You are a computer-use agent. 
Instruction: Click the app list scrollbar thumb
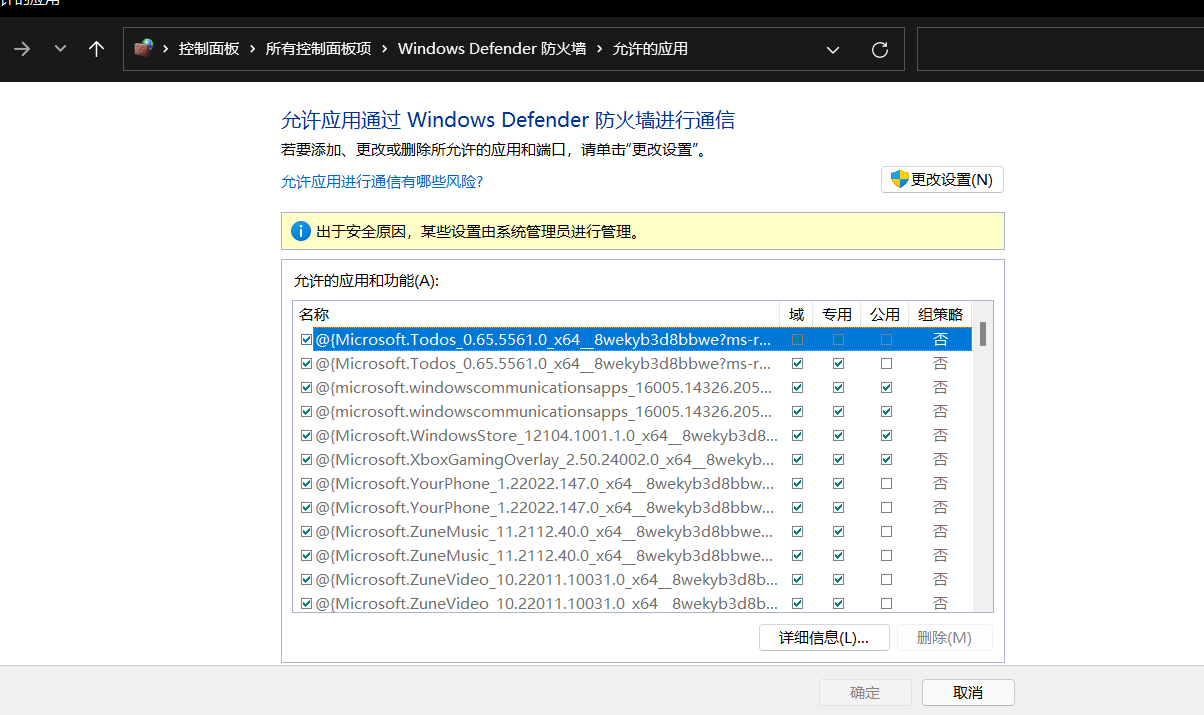click(x=983, y=334)
